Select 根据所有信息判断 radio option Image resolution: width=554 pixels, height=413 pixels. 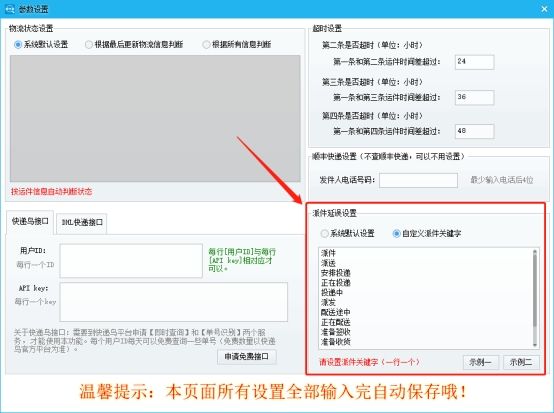[236, 45]
